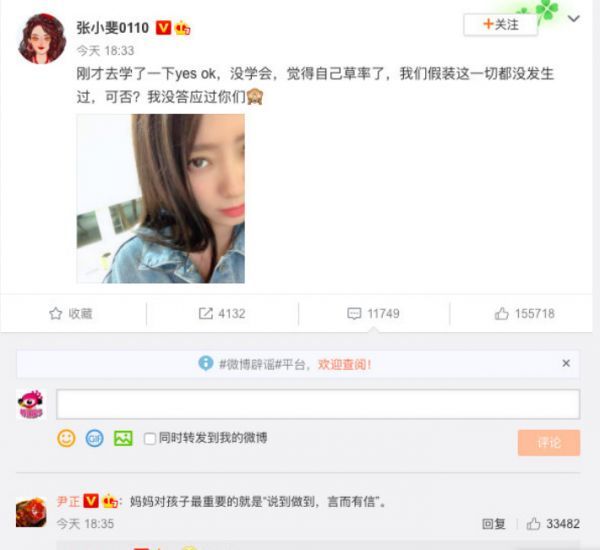Open the selfie photo thumbnail

tap(161, 198)
